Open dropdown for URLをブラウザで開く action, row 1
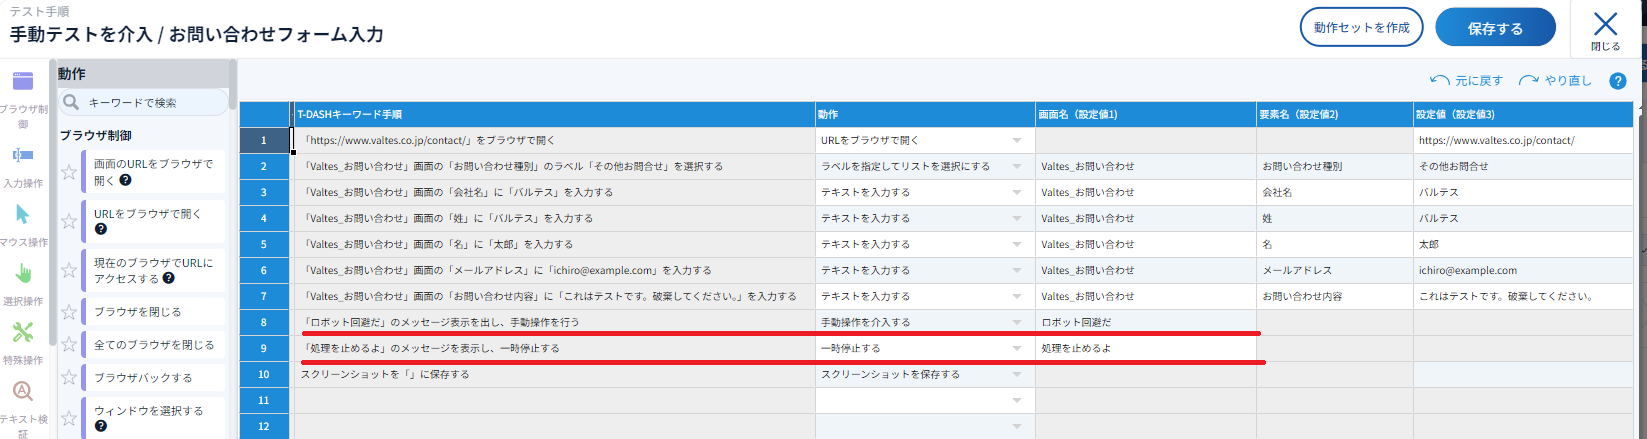This screenshot has width=1647, height=439. [x=1017, y=141]
